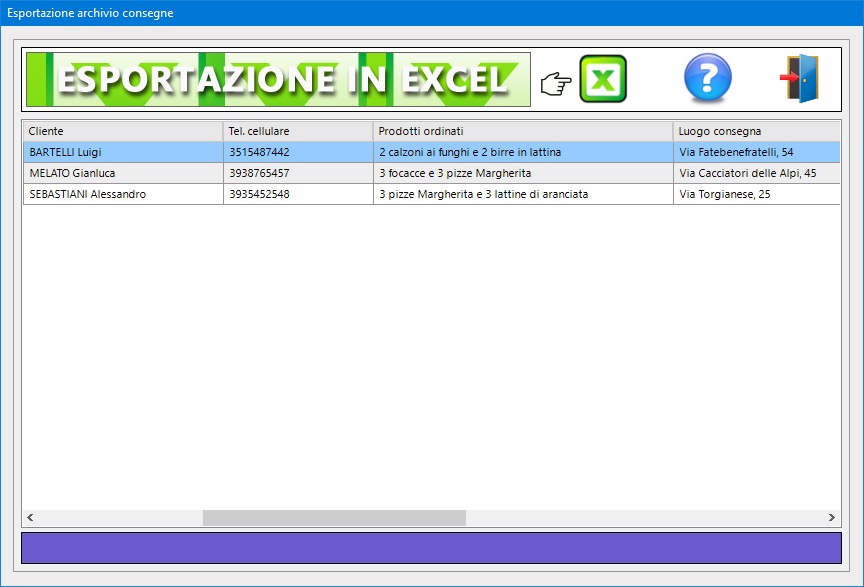Sort by the Tel. cellulare column header
Viewport: 864px width, 587px height.
(298, 131)
